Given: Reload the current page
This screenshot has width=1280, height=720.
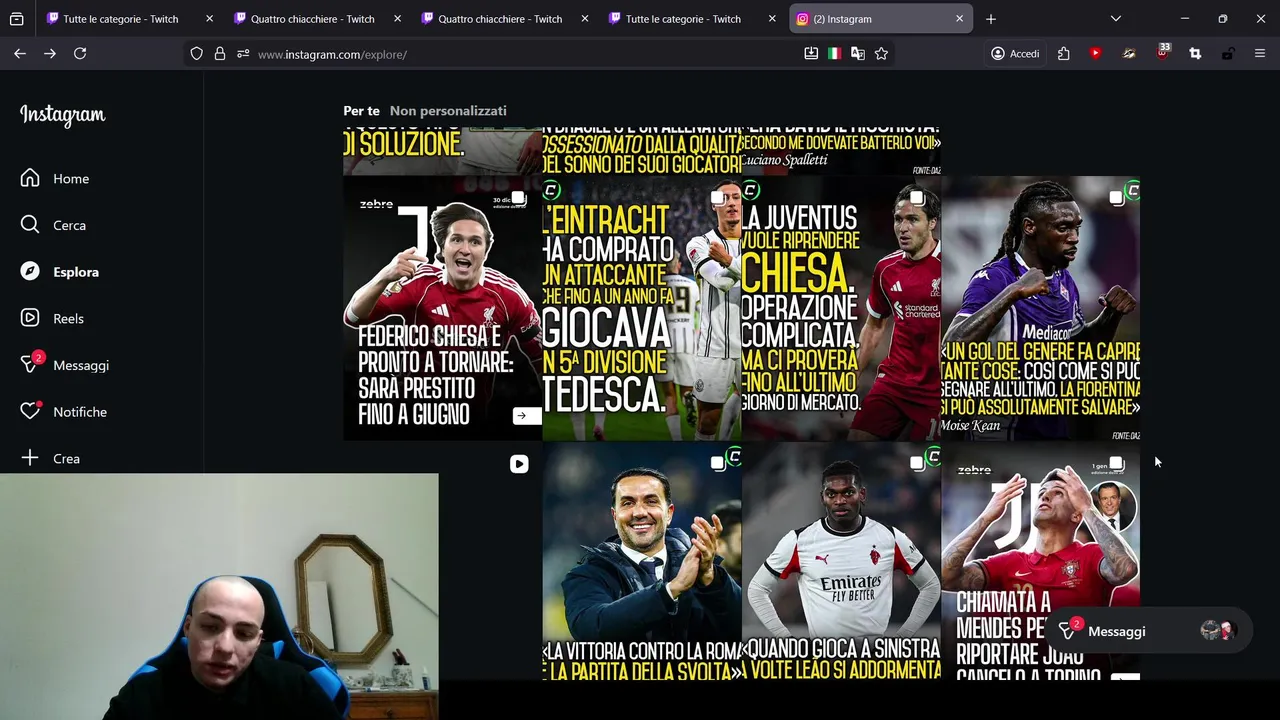Looking at the screenshot, I should [80, 54].
